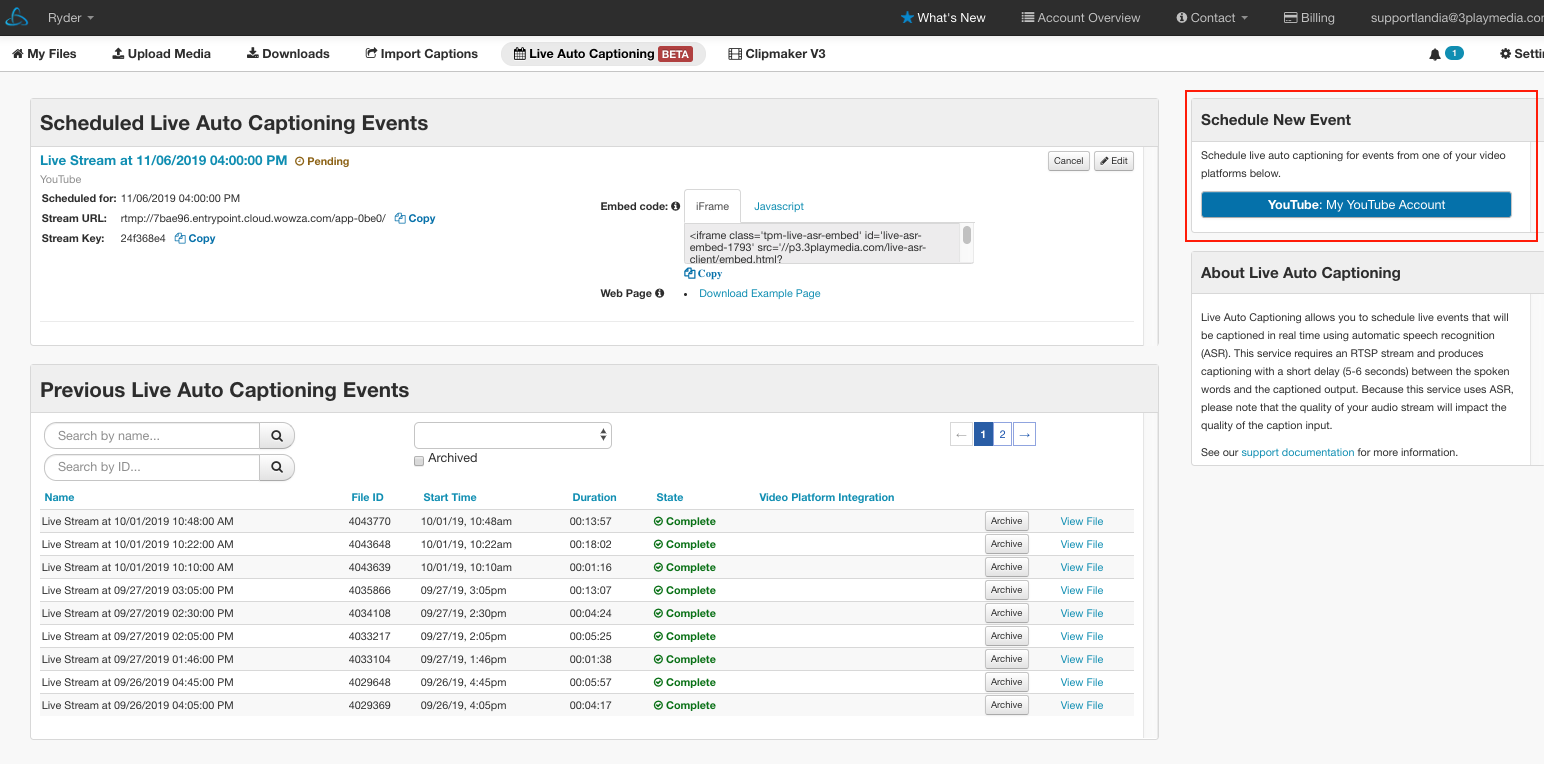Archive the 09/27/2019 02:30:00 PM stream
Image resolution: width=1544 pixels, height=764 pixels.
click(1007, 613)
